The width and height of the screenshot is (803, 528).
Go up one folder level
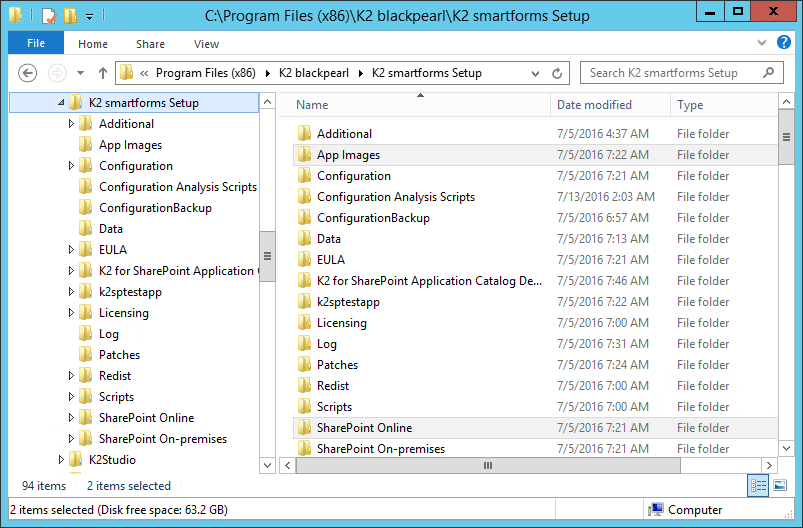pyautogui.click(x=102, y=73)
